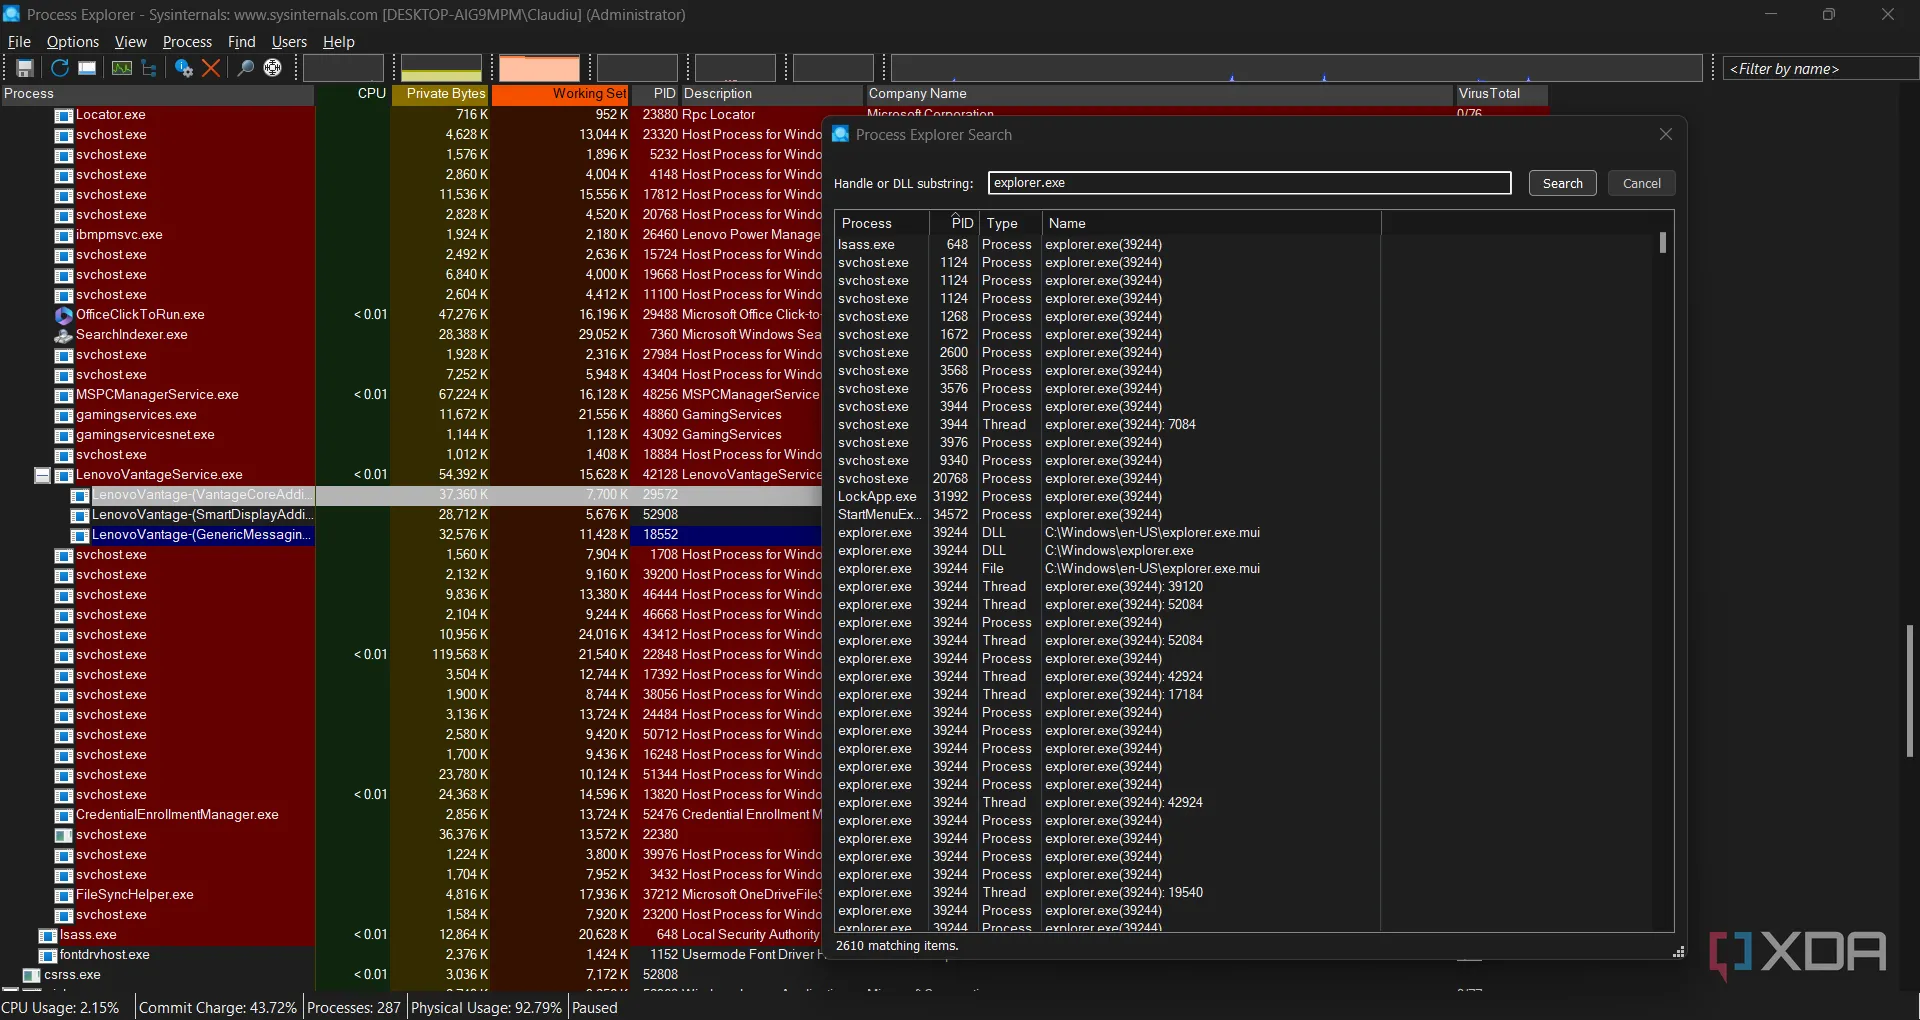Click the SearchIndexer.exe process icon
This screenshot has height=1020, width=1920.
(64, 335)
